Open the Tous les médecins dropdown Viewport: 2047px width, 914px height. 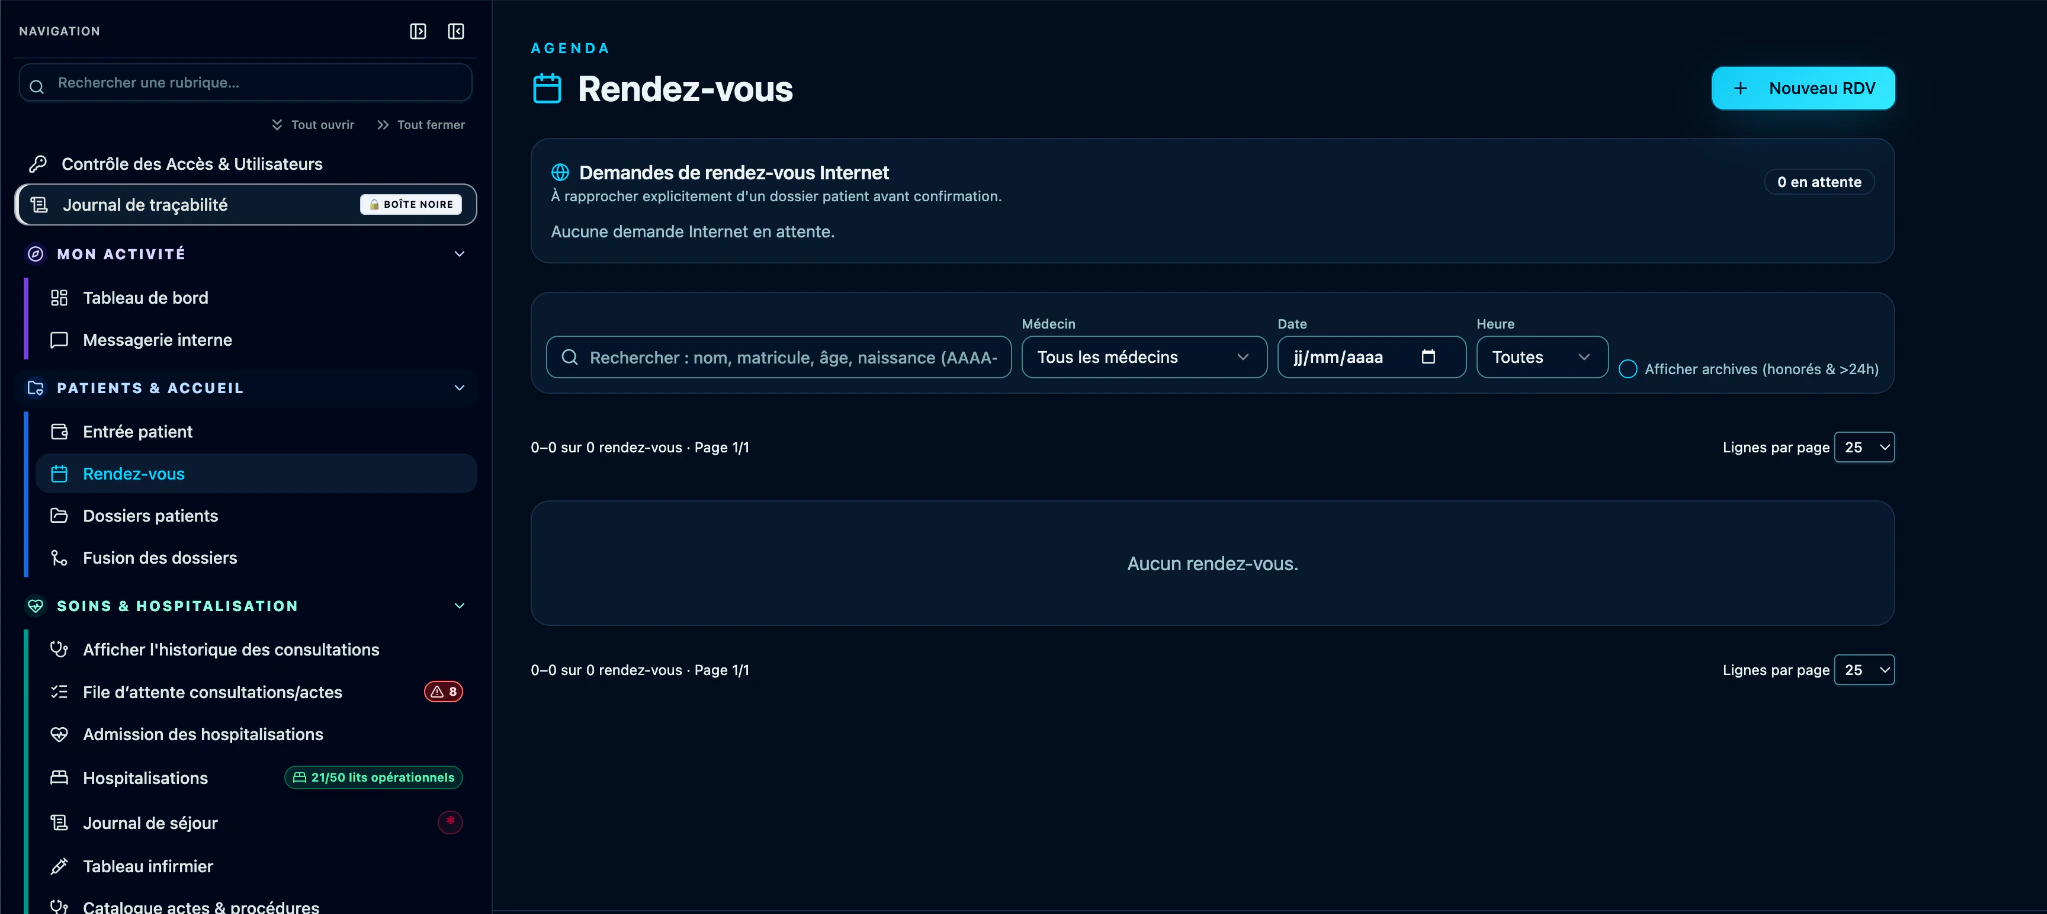[x=1144, y=357]
